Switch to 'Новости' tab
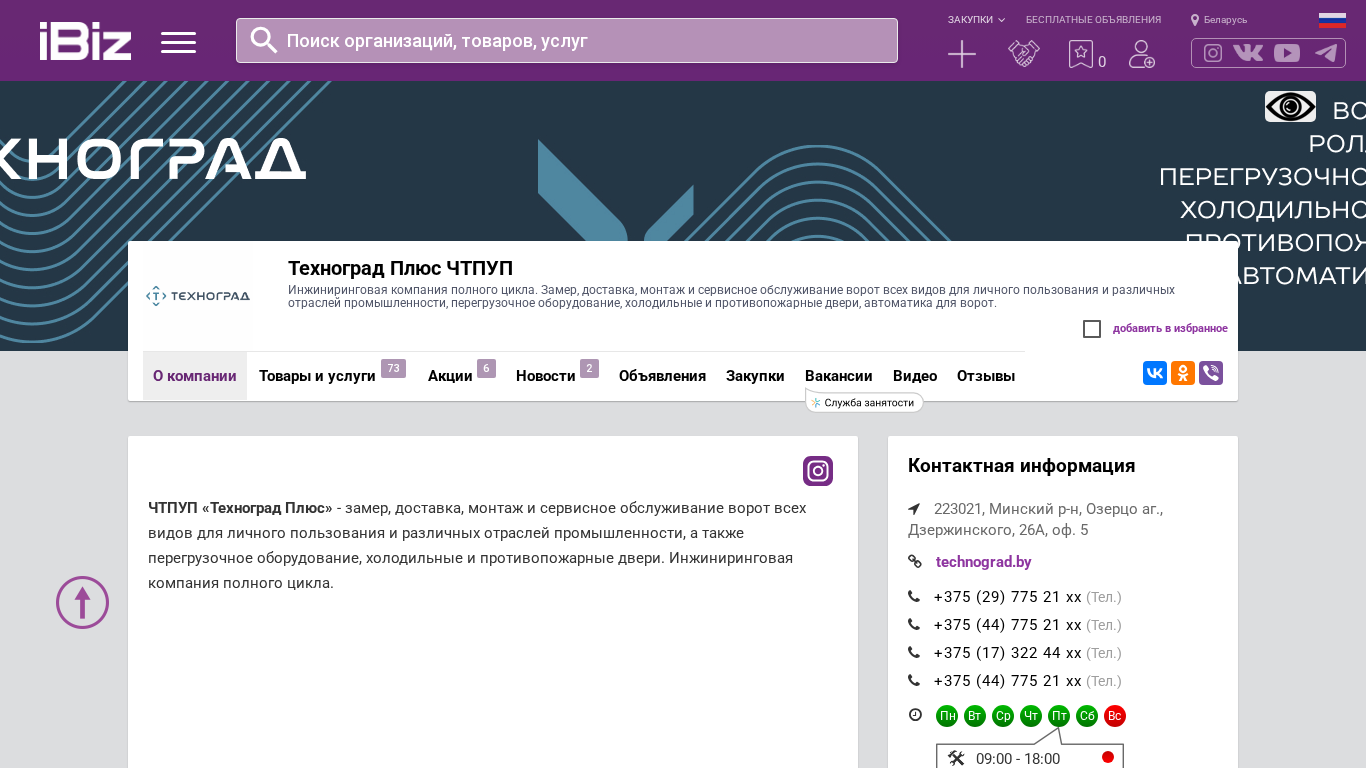This screenshot has width=1366, height=768. (x=546, y=376)
